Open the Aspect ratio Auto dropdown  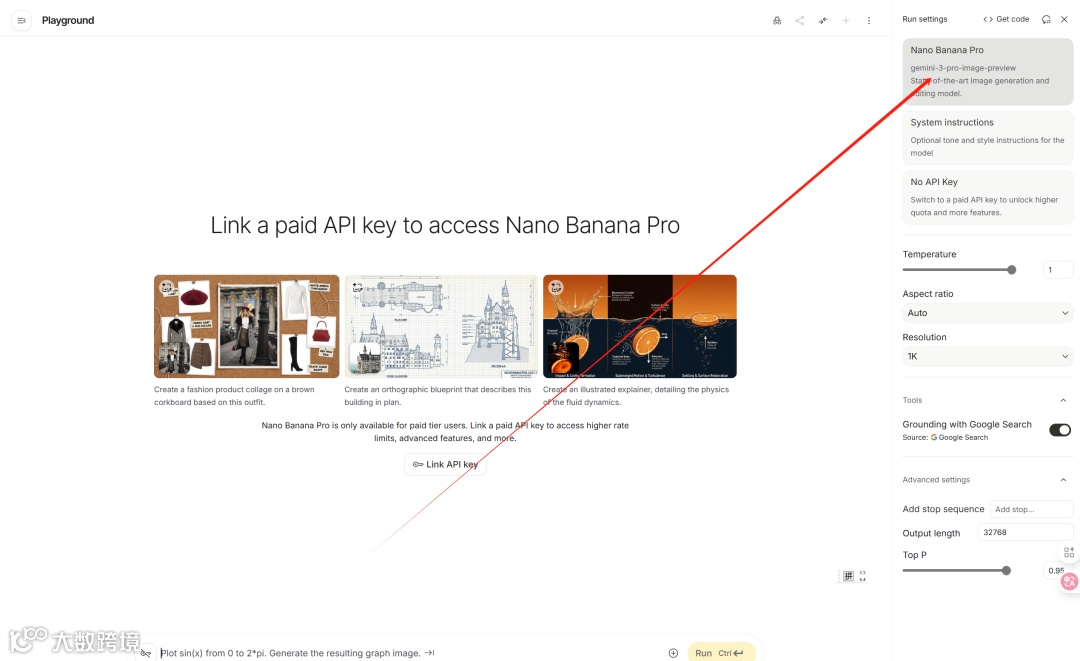(x=987, y=313)
